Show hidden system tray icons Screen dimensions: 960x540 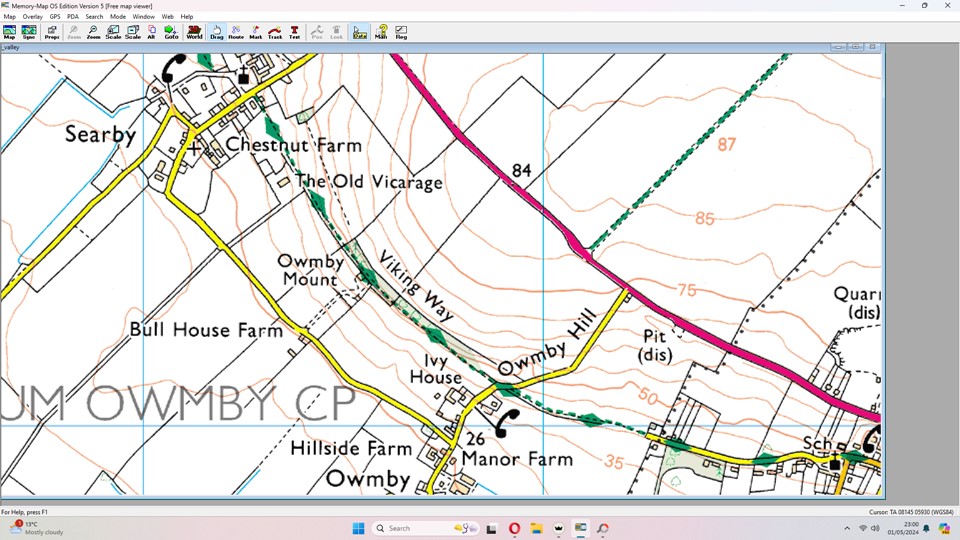click(847, 528)
